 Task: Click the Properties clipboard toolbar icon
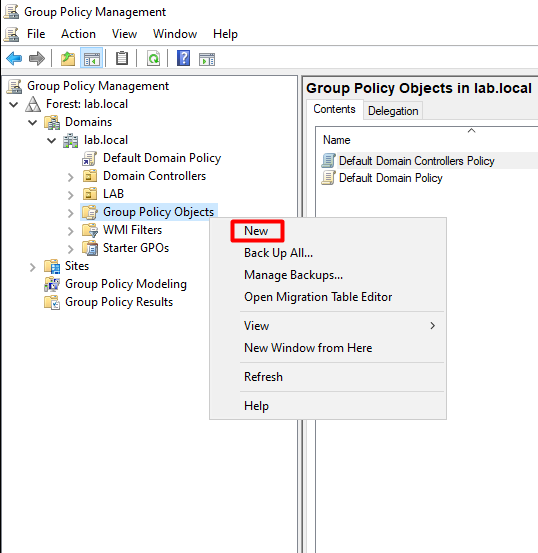pos(122,58)
